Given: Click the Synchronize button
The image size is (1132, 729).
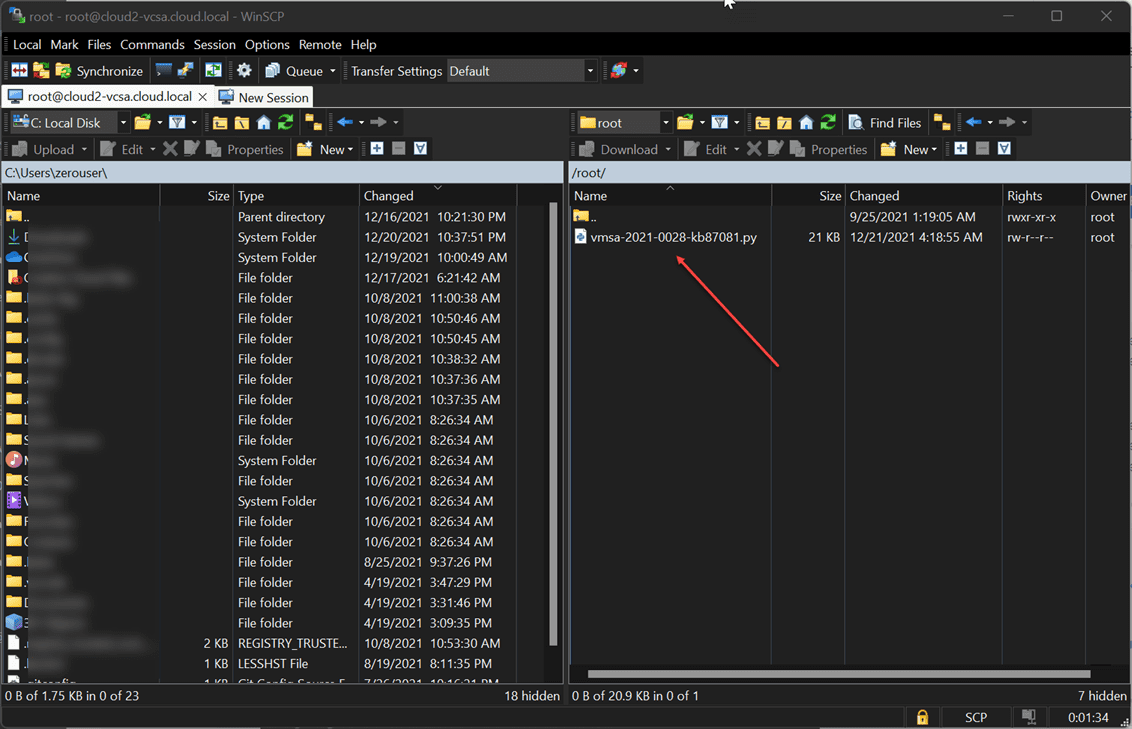Looking at the screenshot, I should click(x=98, y=71).
